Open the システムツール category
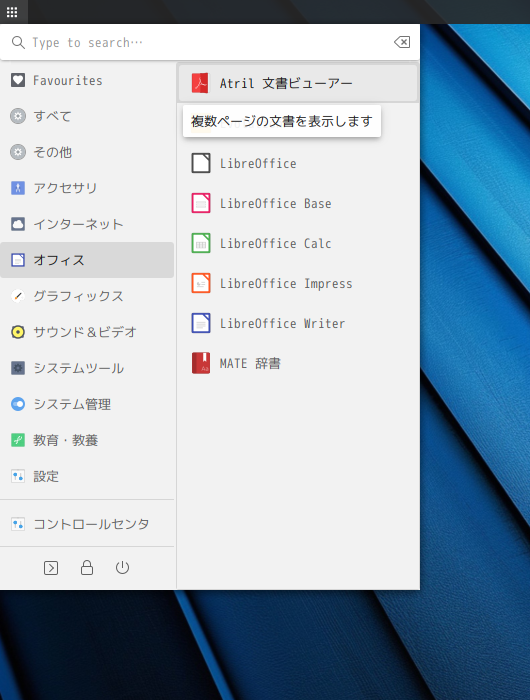The height and width of the screenshot is (700, 530). coord(87,368)
